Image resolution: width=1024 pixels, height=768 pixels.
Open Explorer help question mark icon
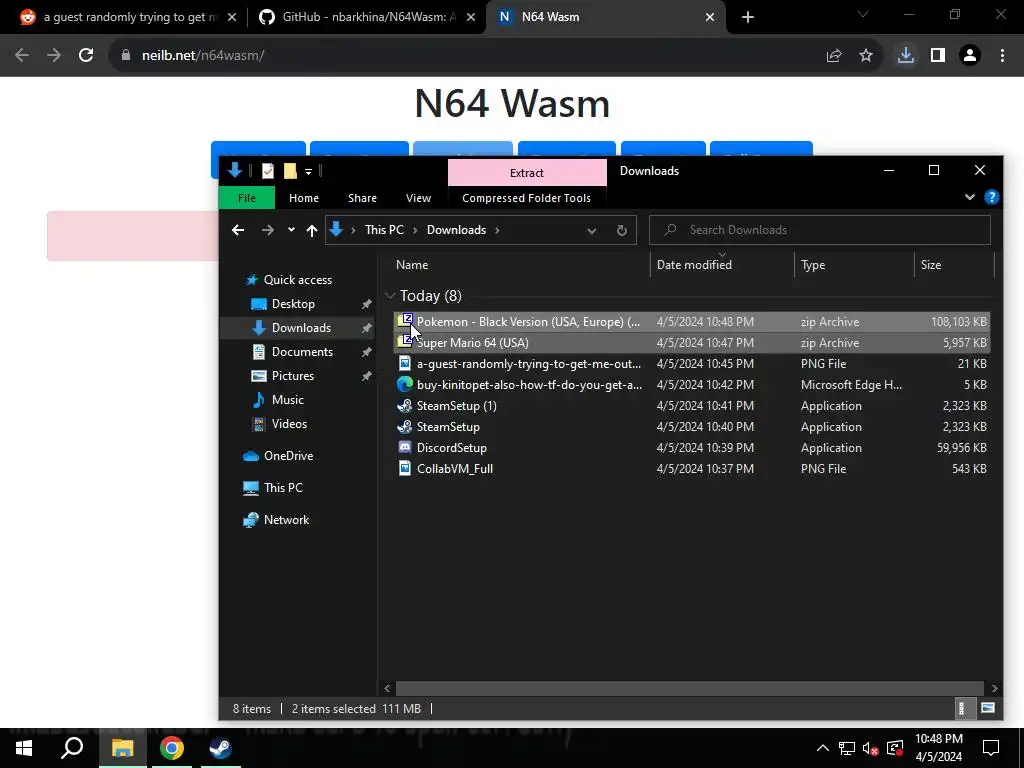pos(991,197)
